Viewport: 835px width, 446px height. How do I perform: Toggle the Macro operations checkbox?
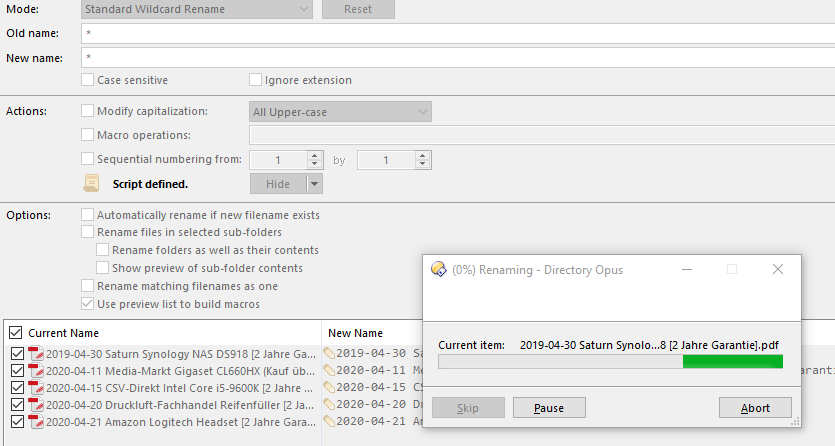coord(87,135)
